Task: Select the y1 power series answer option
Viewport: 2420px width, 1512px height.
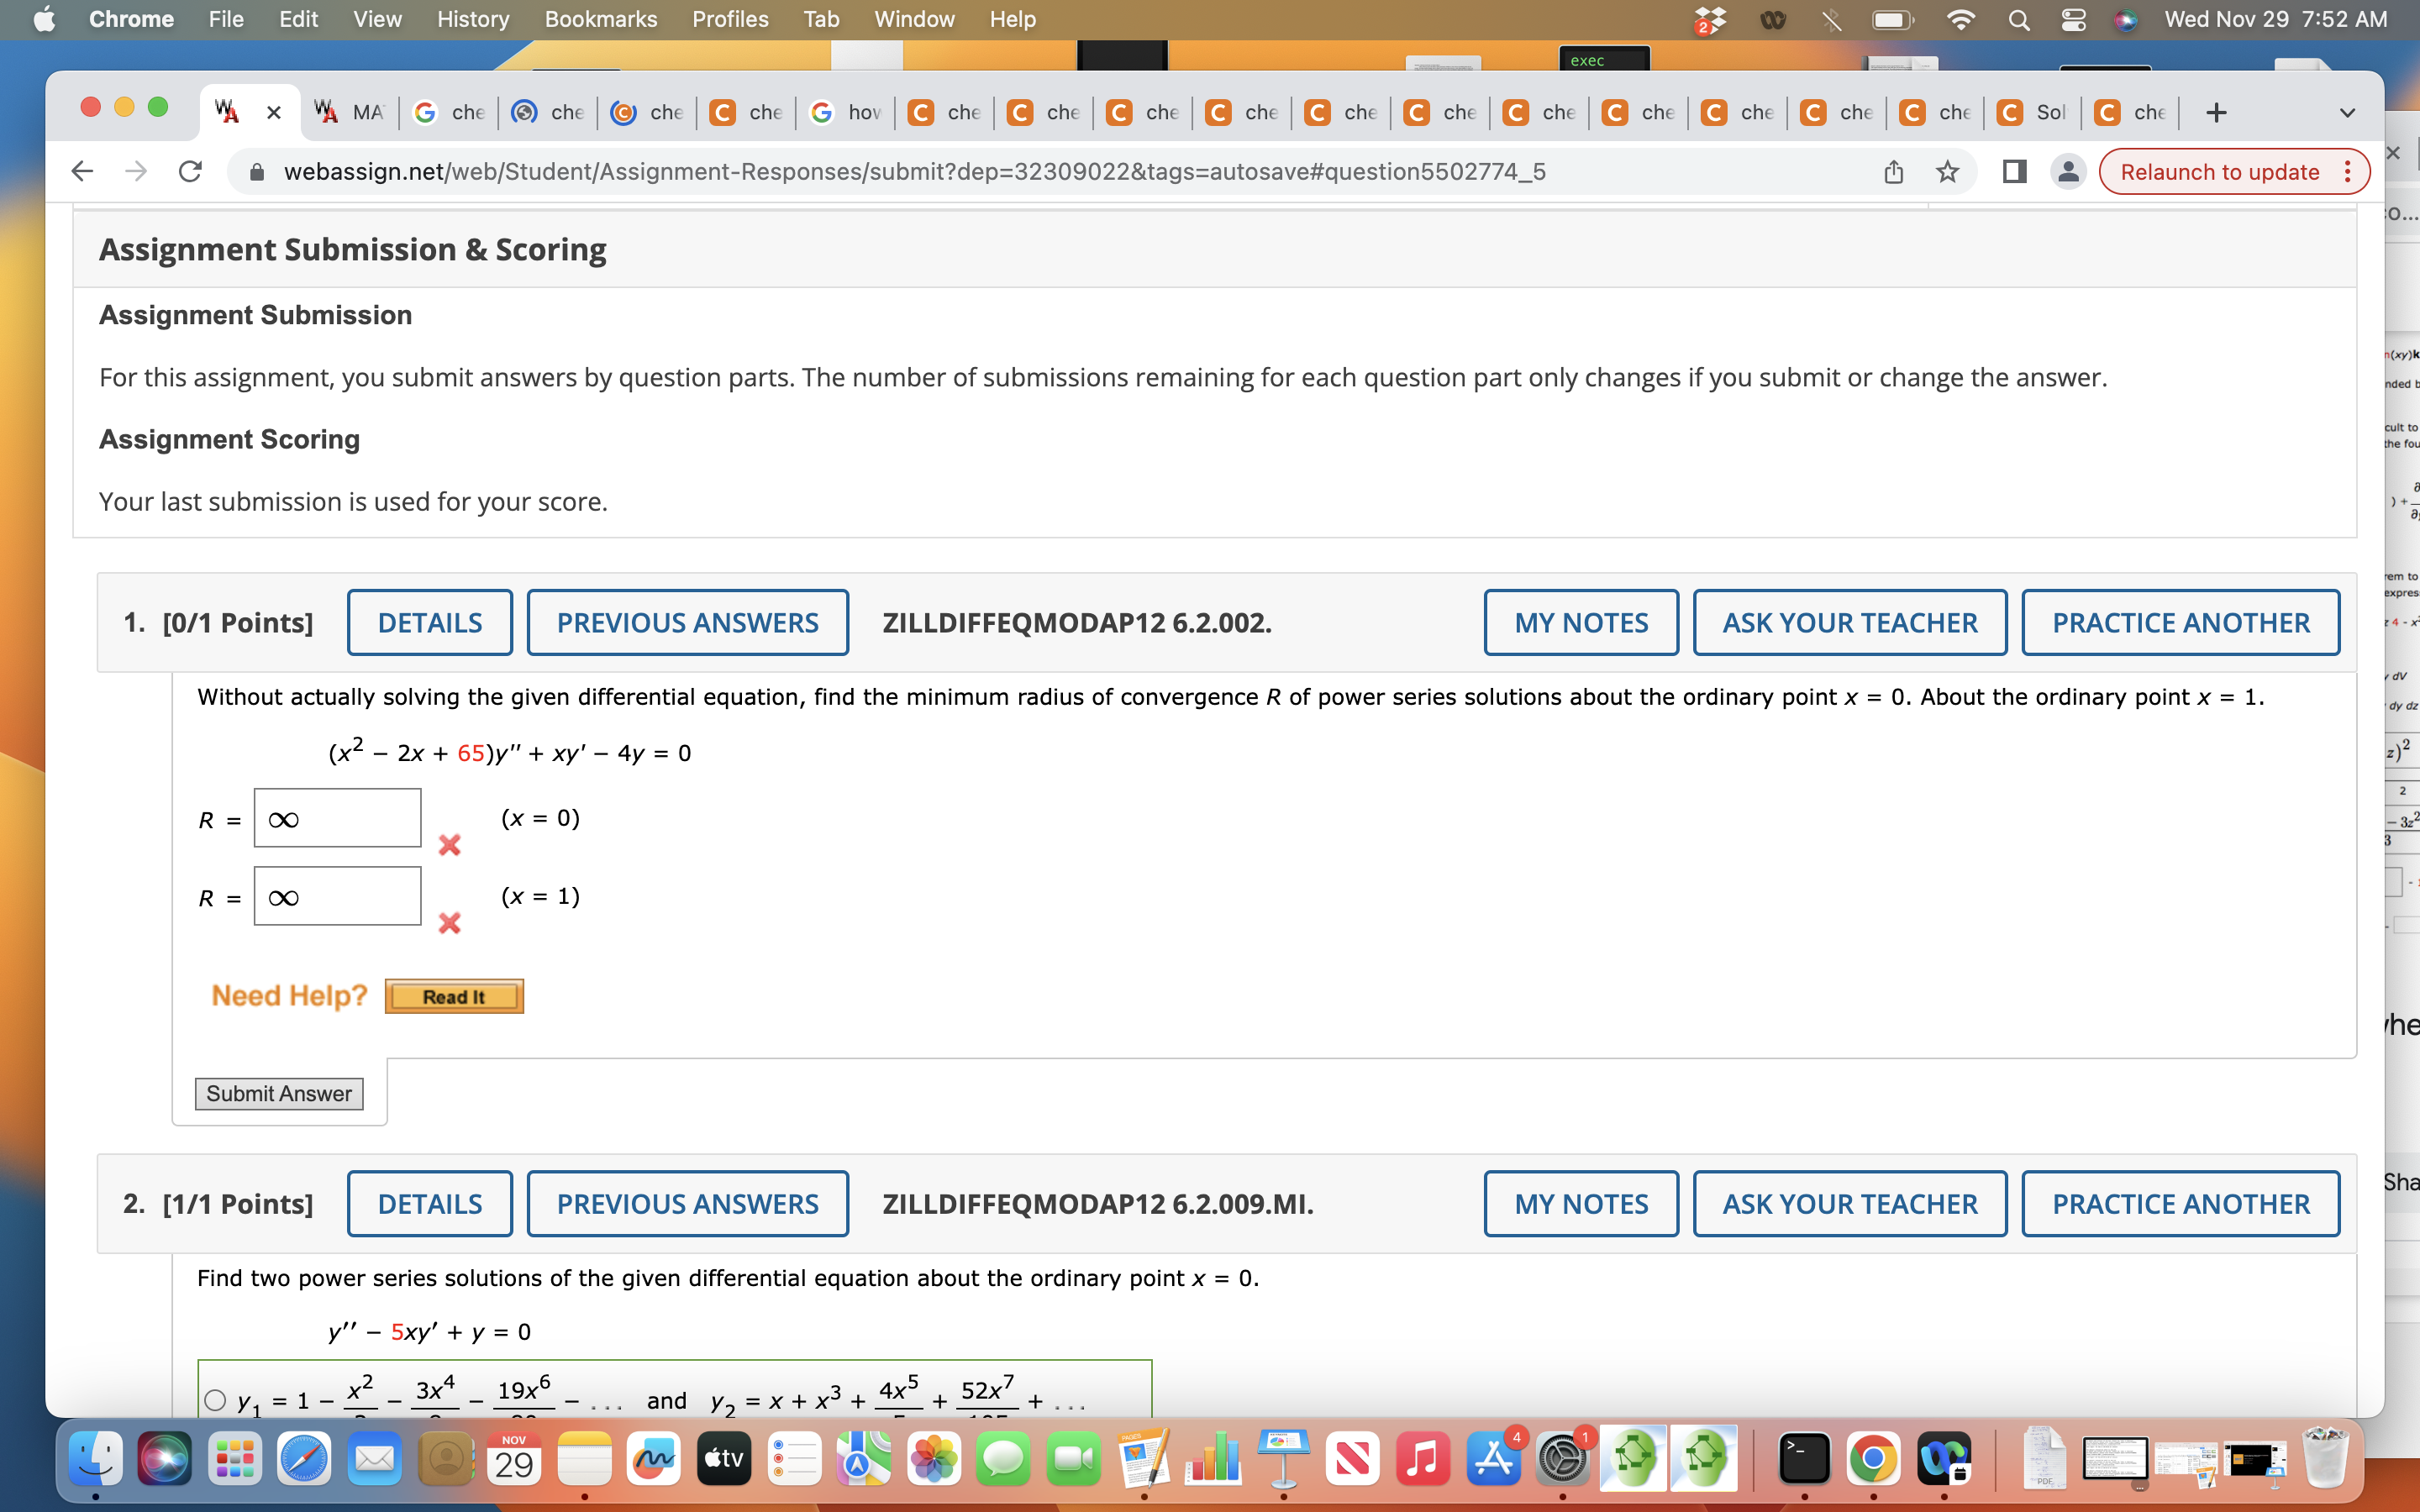Action: pos(215,1400)
